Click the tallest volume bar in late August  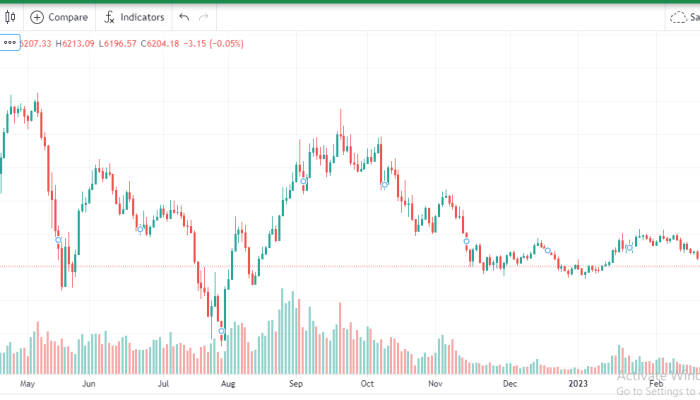click(282, 331)
